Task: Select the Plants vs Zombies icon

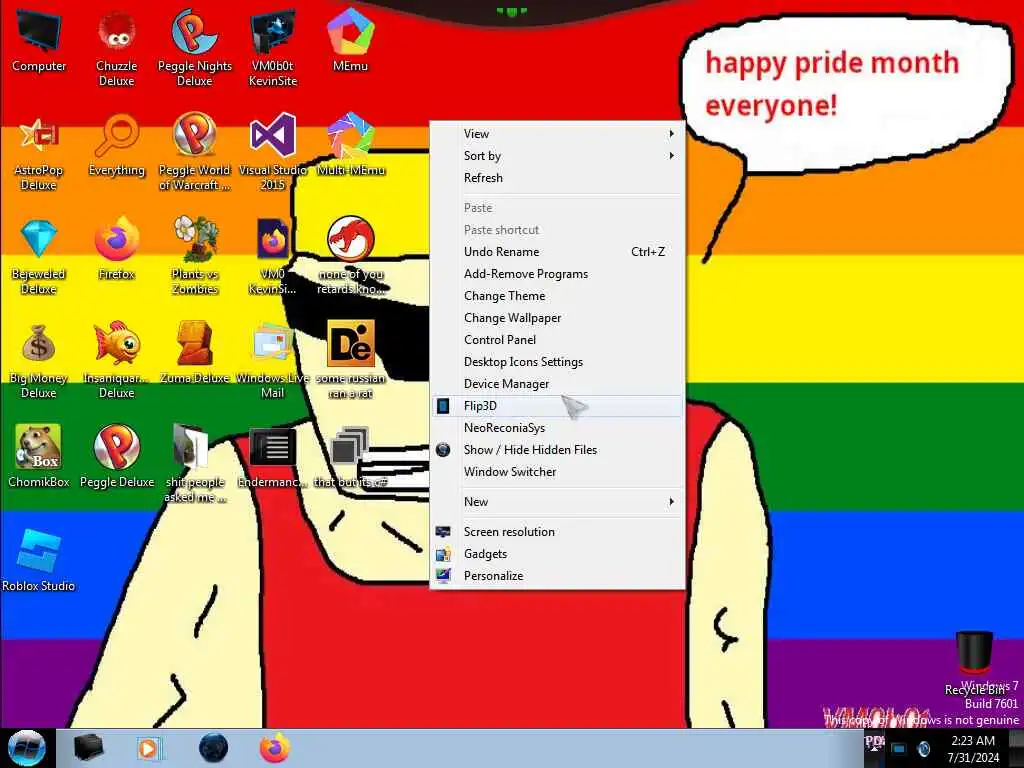Action: coord(195,257)
